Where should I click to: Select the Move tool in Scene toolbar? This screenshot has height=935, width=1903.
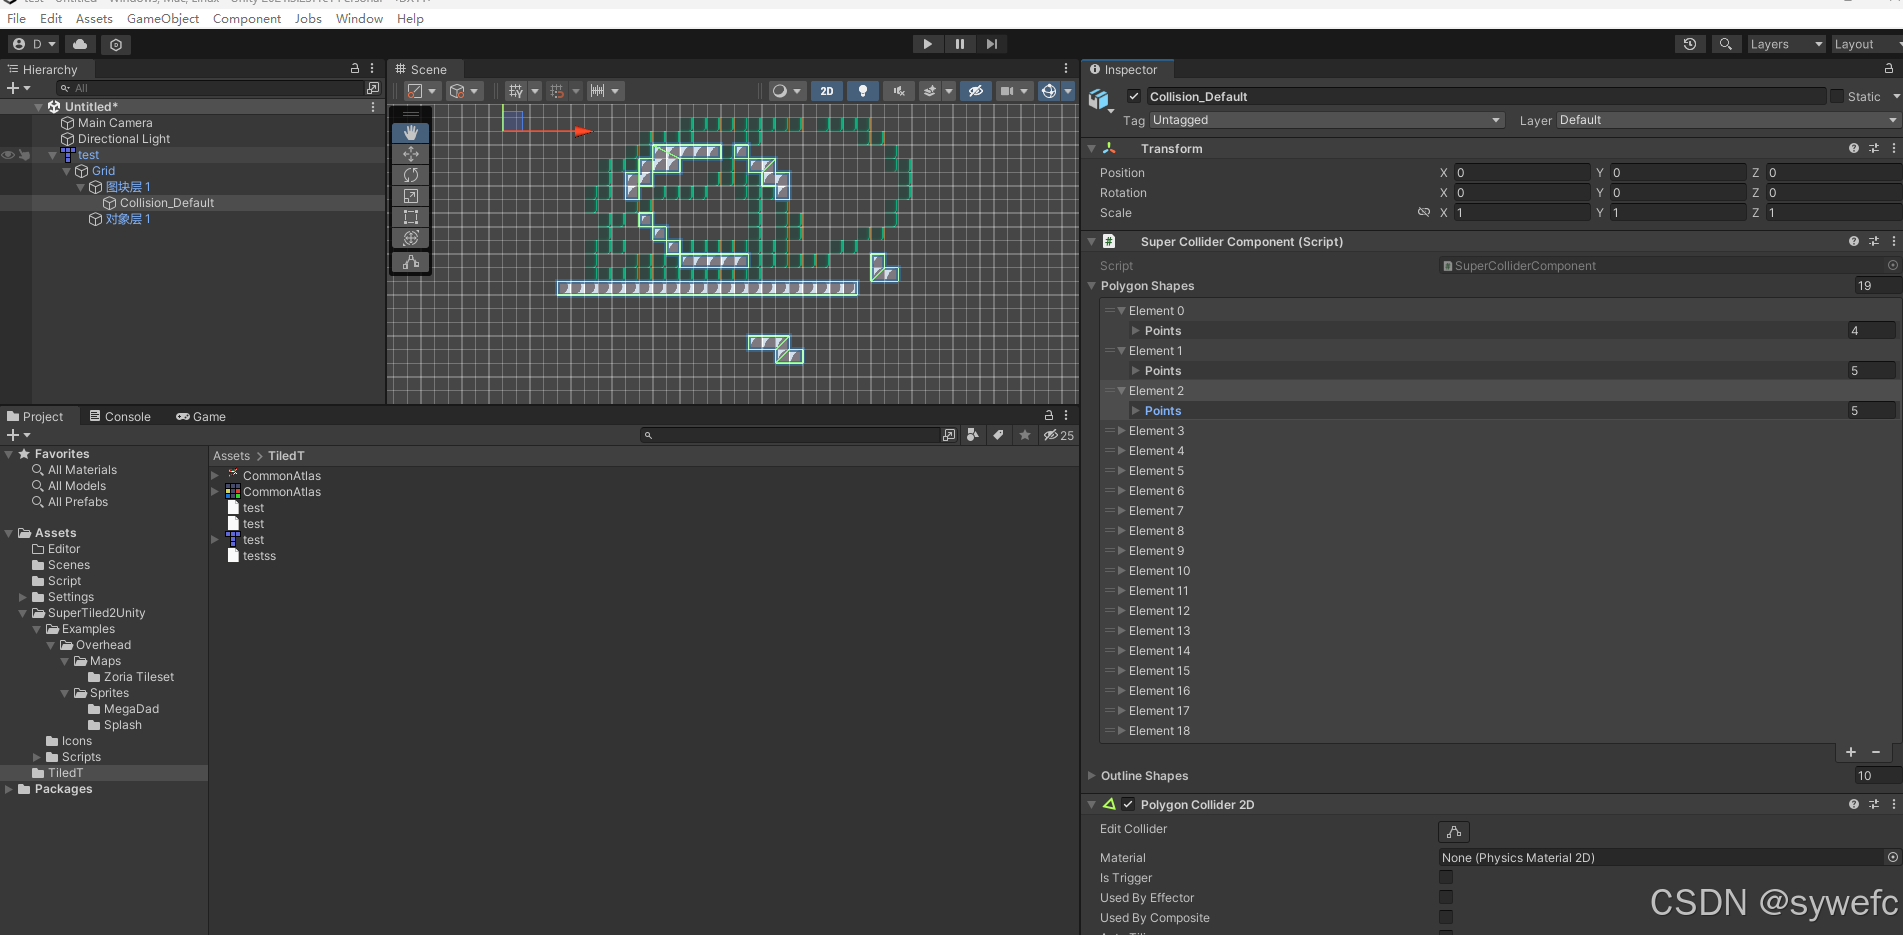click(411, 154)
